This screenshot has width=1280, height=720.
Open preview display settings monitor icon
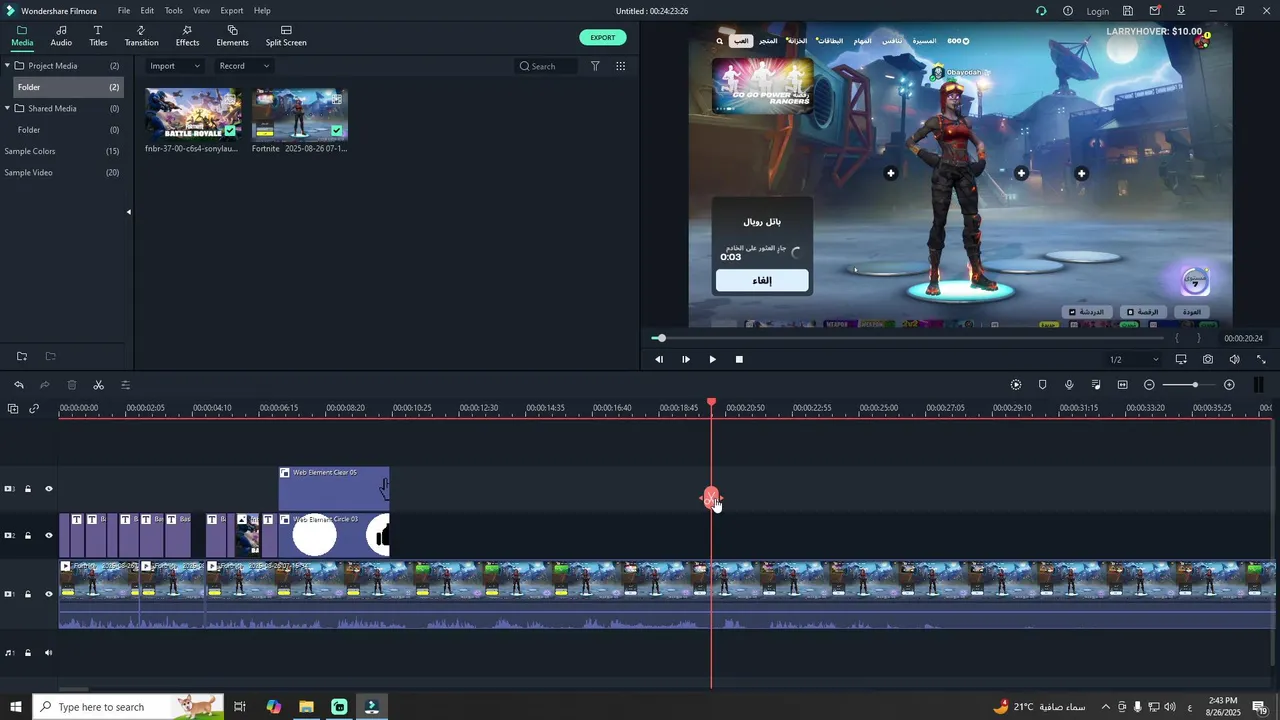[x=1181, y=359]
